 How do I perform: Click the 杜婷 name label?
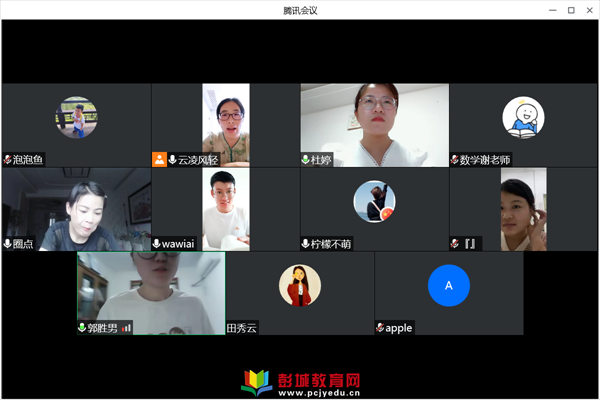coord(321,160)
